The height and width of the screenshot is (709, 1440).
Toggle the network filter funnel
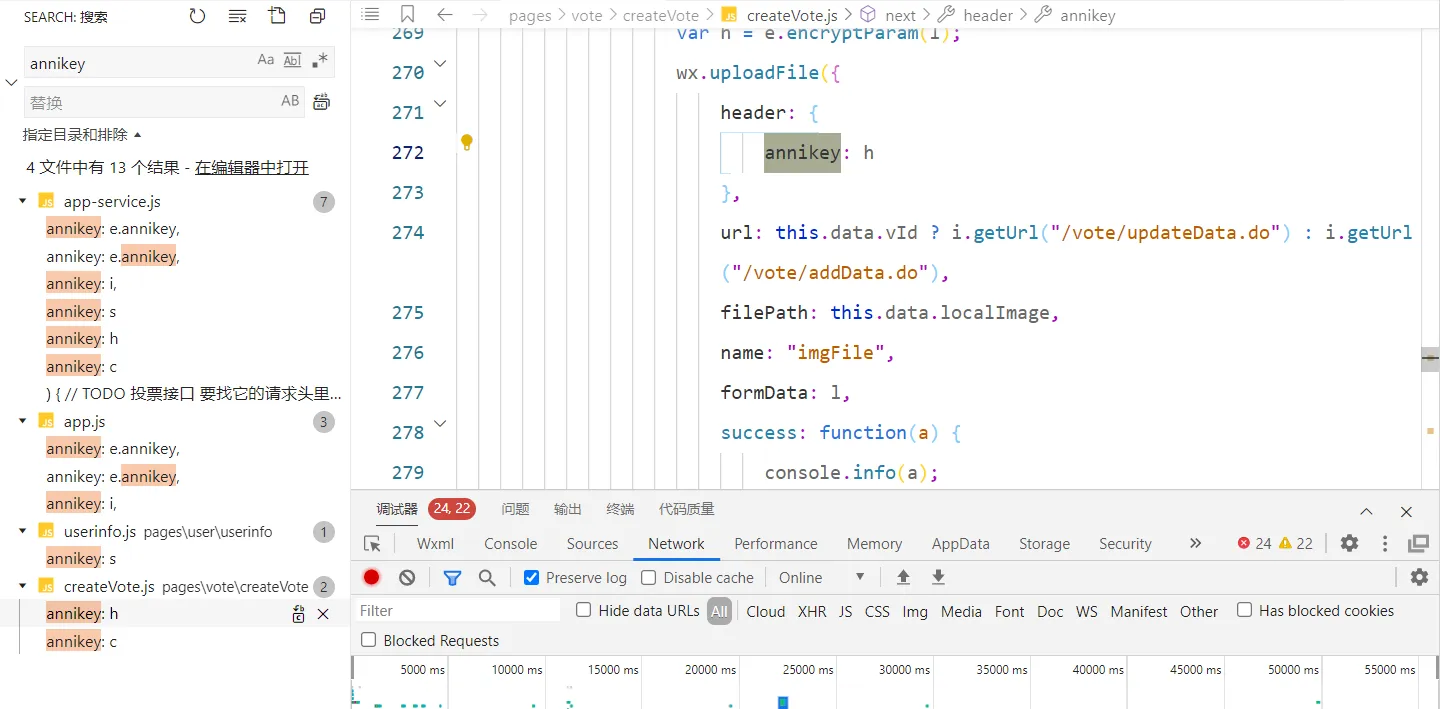click(x=452, y=577)
